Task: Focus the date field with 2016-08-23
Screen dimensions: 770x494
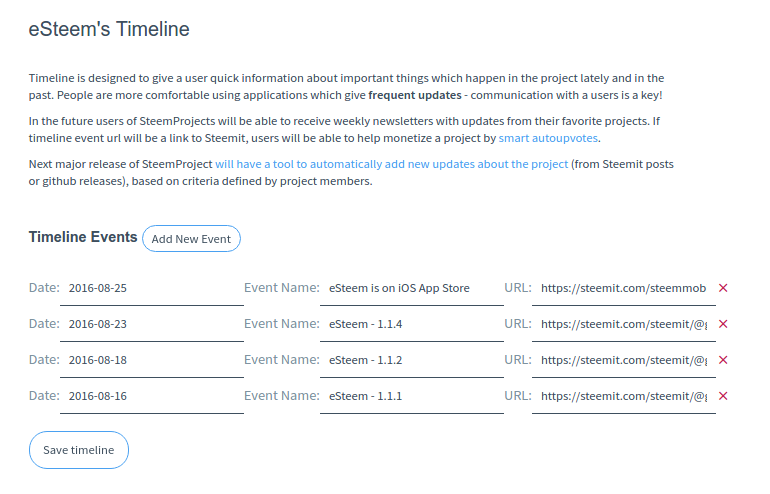Action: (x=151, y=324)
